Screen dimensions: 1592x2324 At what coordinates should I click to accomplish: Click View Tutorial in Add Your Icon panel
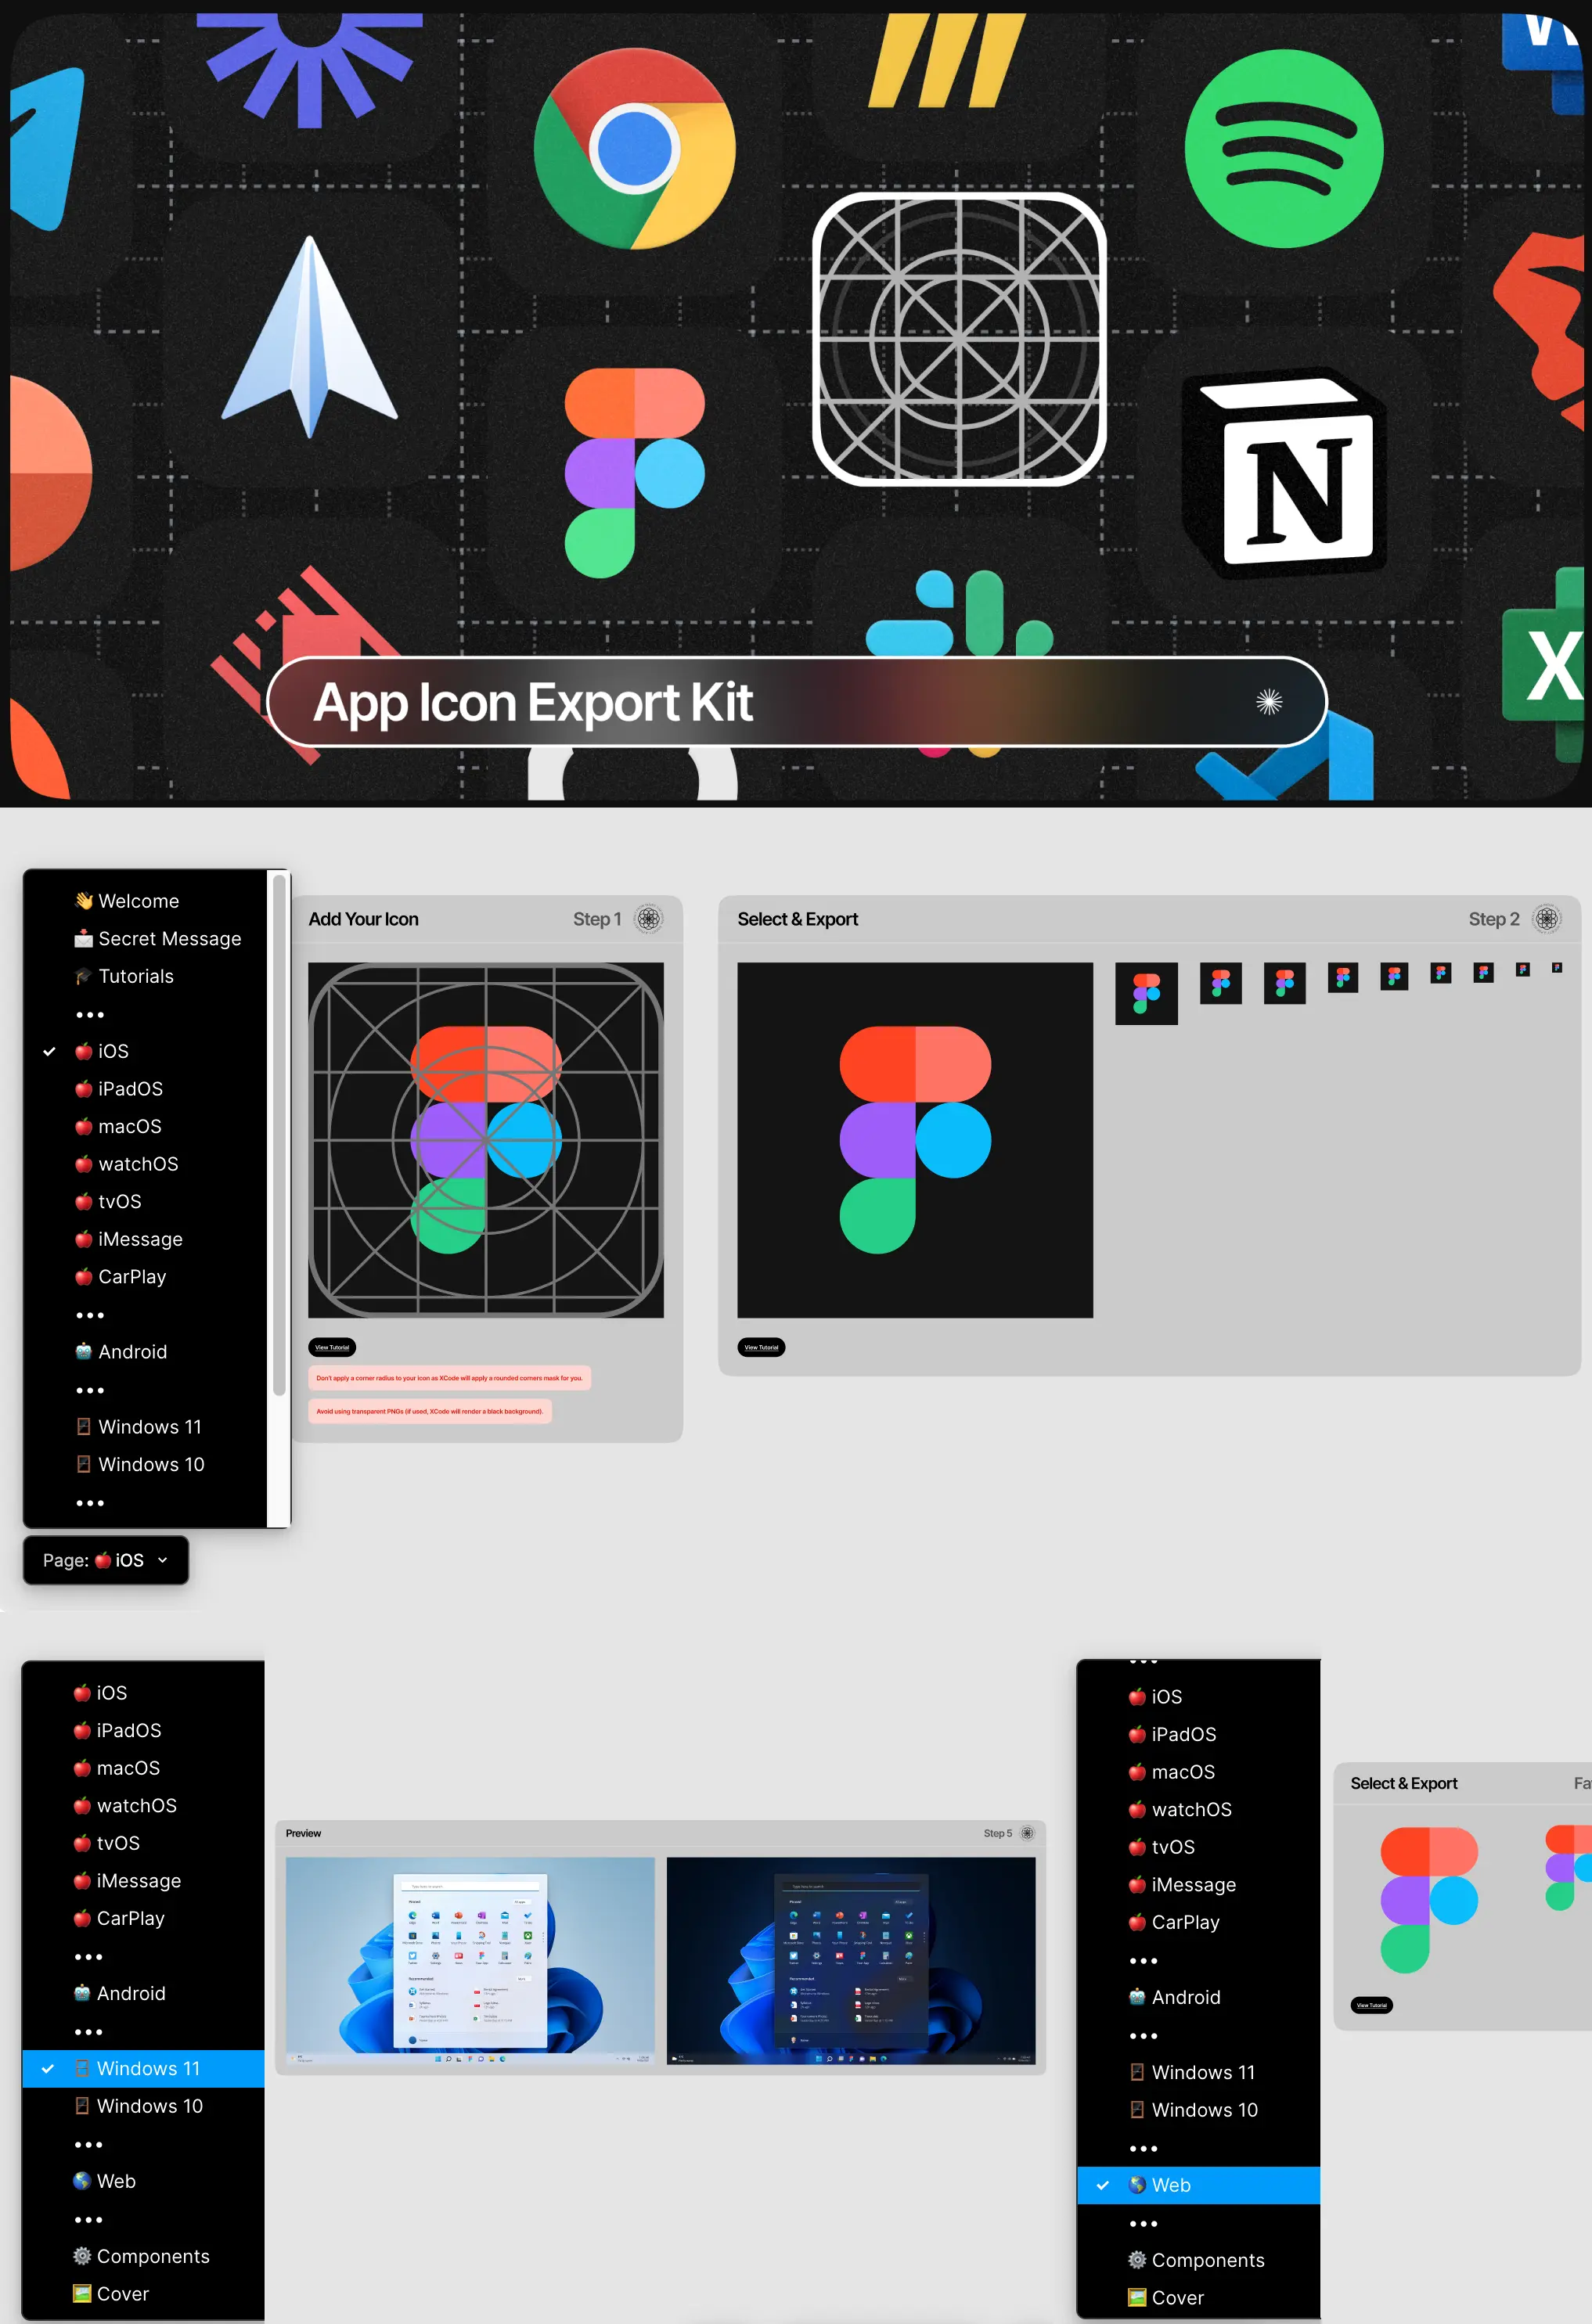(x=332, y=1347)
